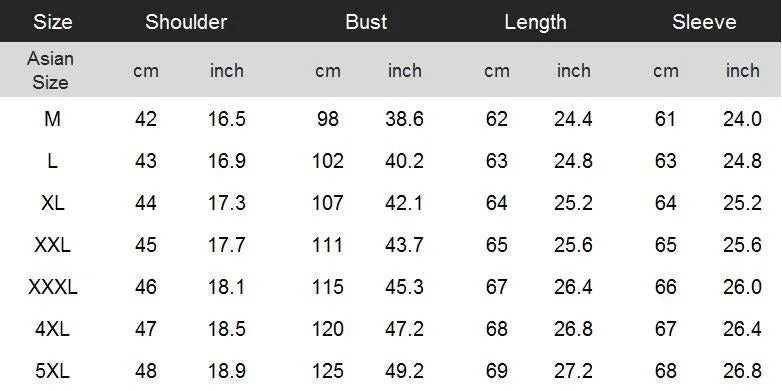
Task: Click shoulder inch value 17.7 for XXL
Action: pos(227,245)
